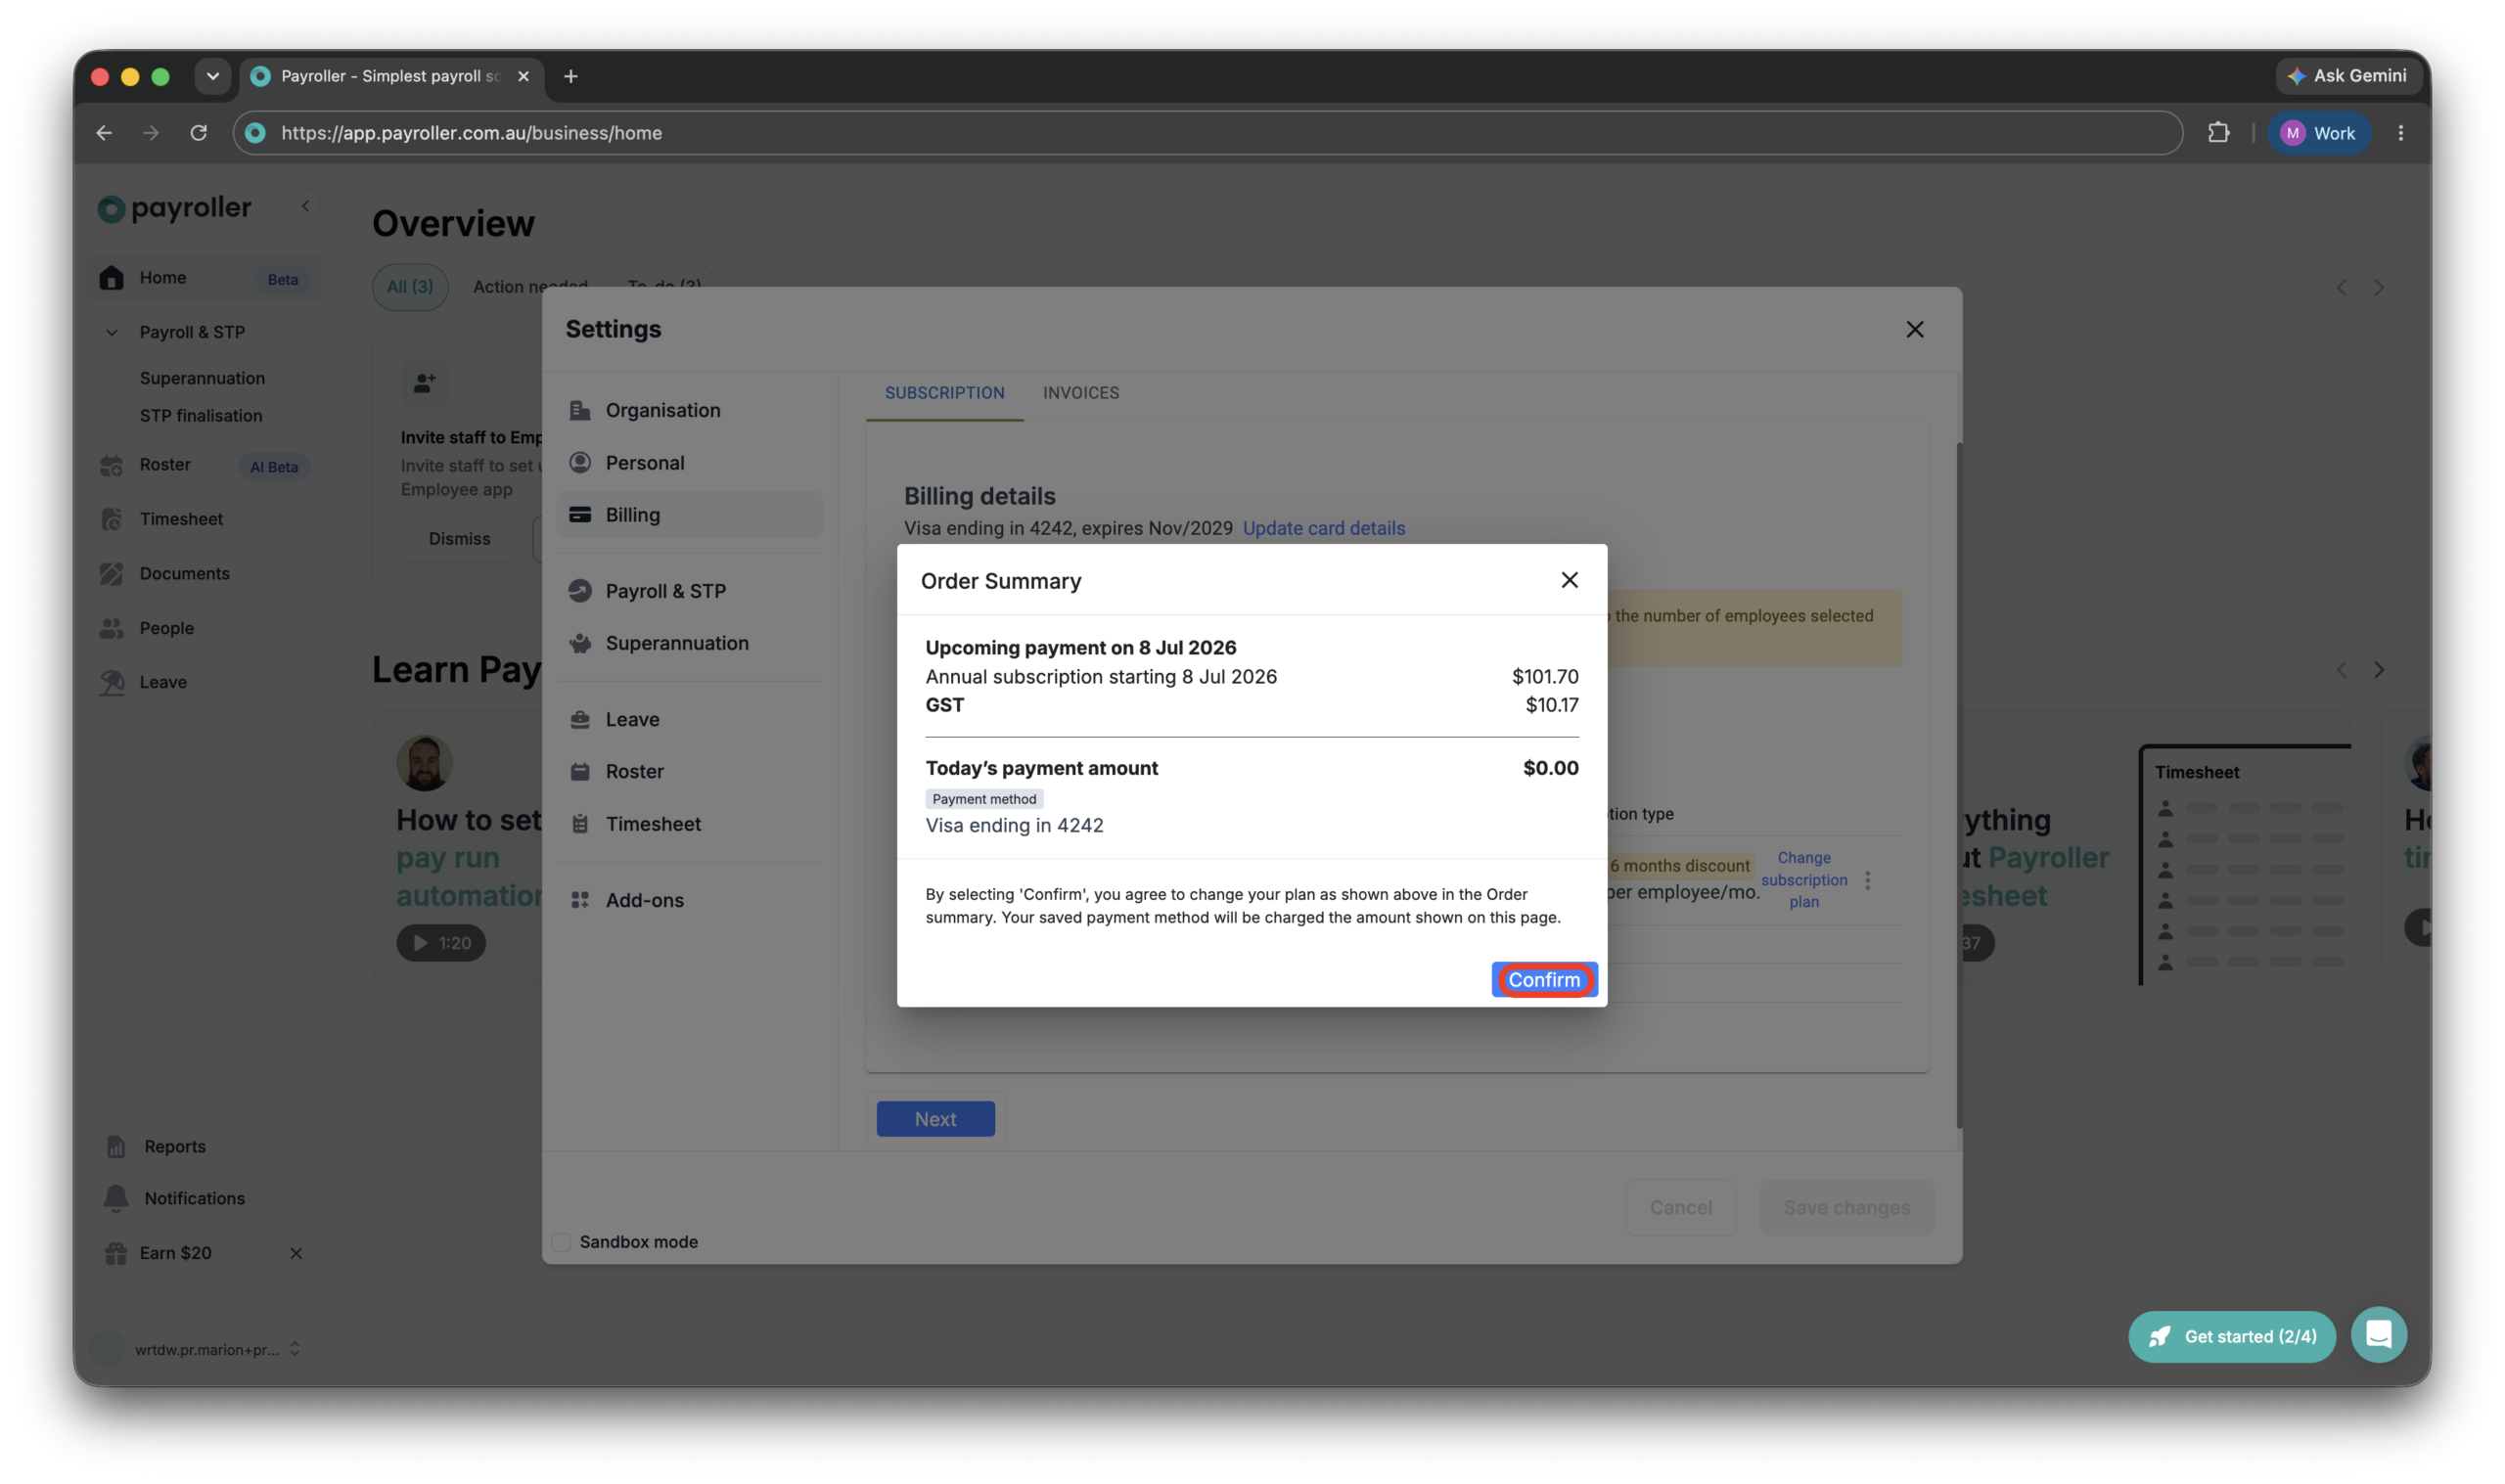Open People icon in main sidebar
The height and width of the screenshot is (1484, 2505).
(111, 627)
